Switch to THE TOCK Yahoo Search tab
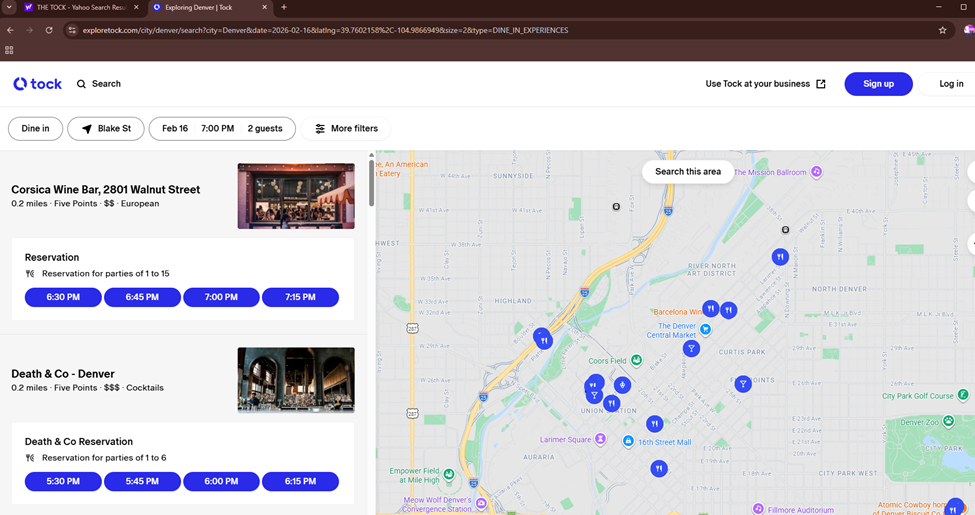This screenshot has height=515, width=975. coord(81,7)
